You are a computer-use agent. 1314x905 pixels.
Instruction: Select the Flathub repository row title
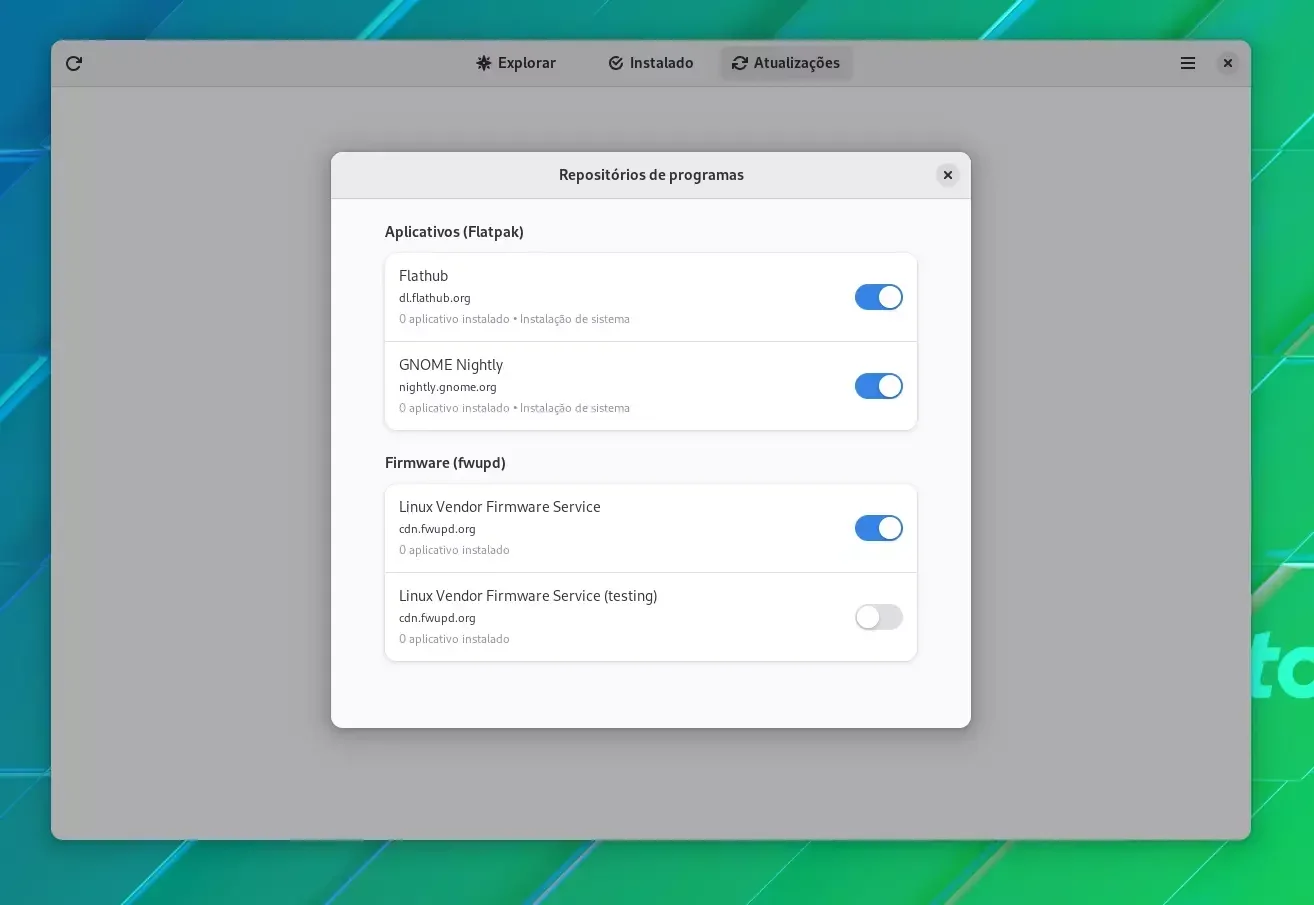click(424, 276)
